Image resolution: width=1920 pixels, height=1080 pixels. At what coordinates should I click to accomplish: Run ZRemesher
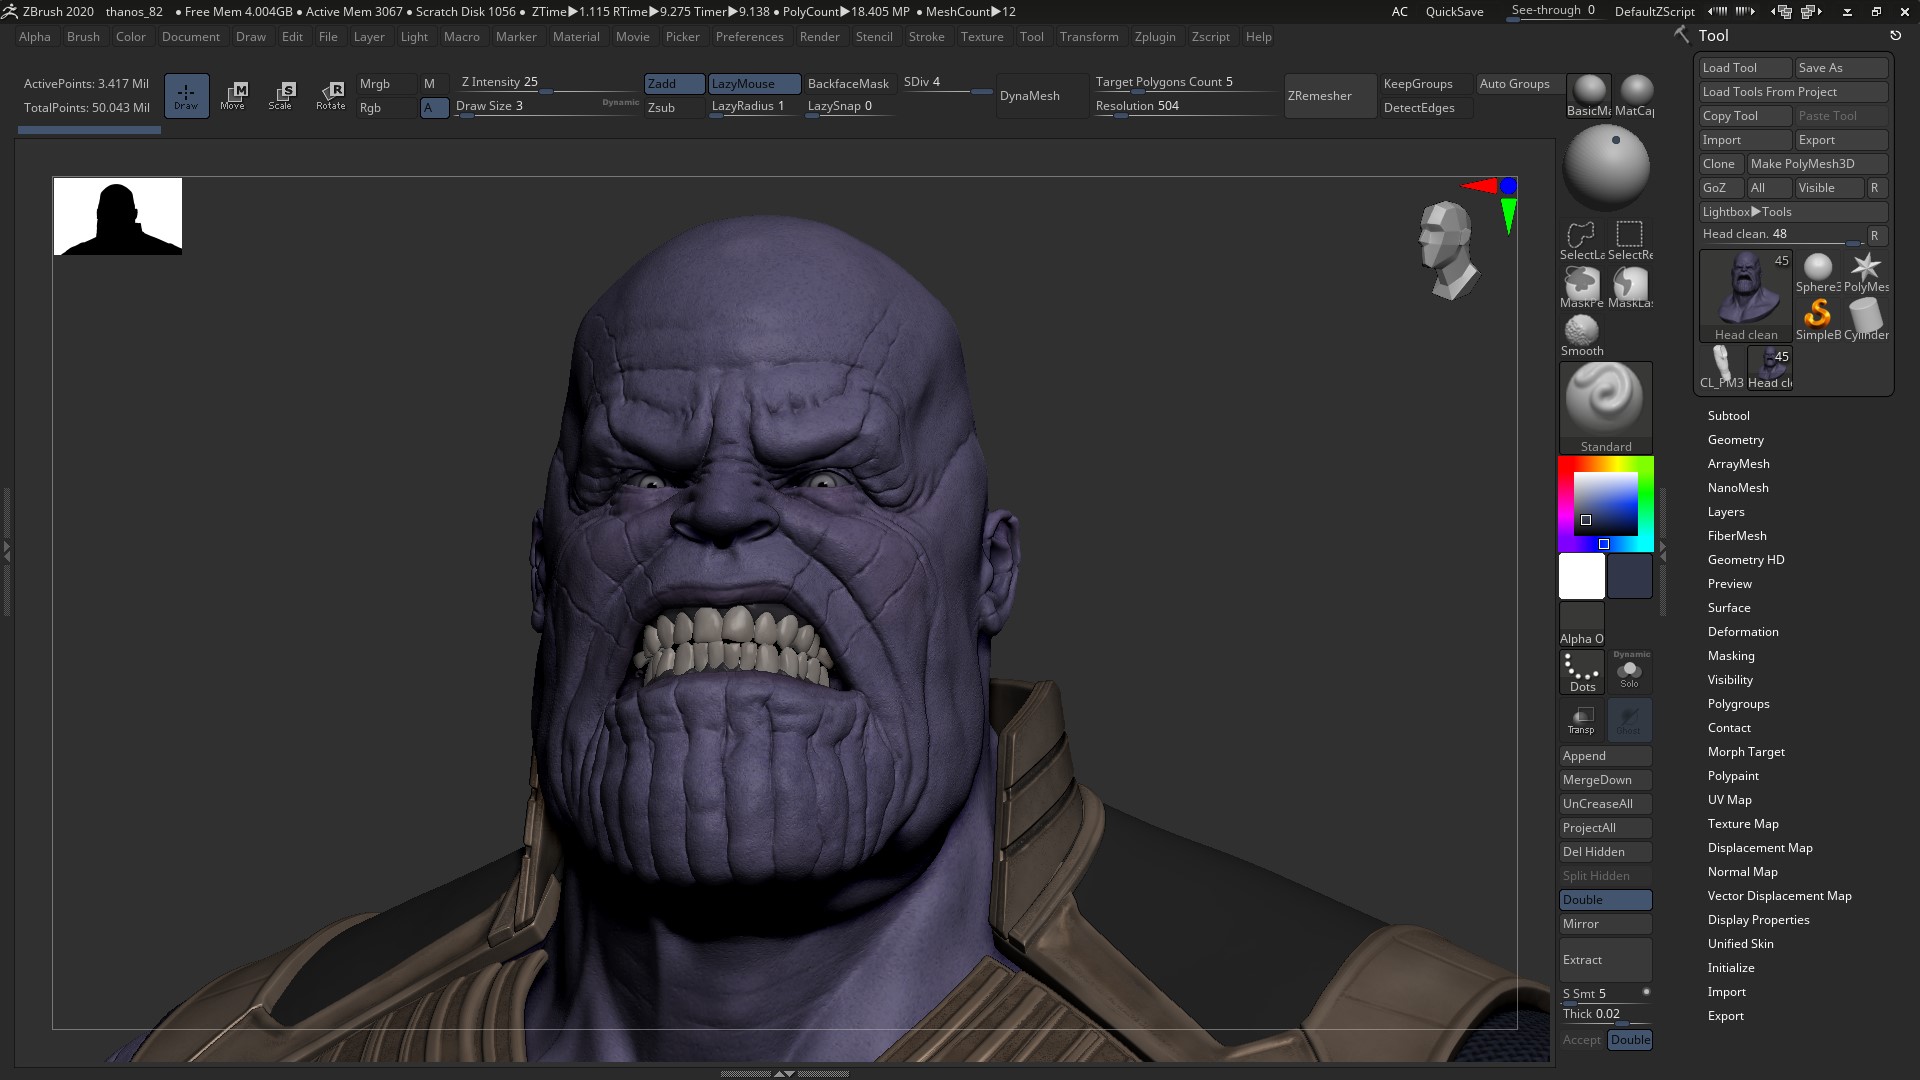pos(1330,96)
